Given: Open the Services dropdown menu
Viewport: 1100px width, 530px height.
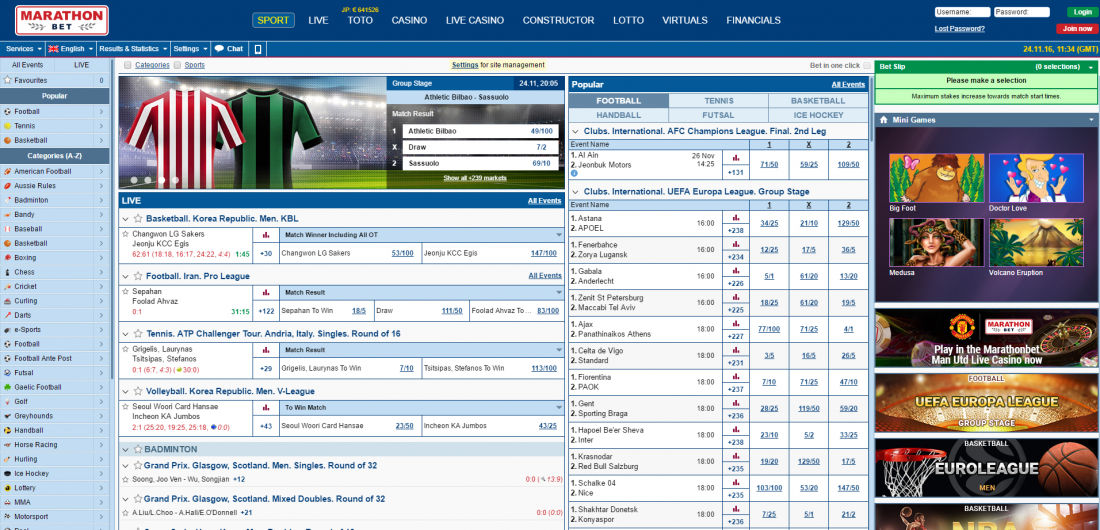Looking at the screenshot, I should [x=22, y=49].
